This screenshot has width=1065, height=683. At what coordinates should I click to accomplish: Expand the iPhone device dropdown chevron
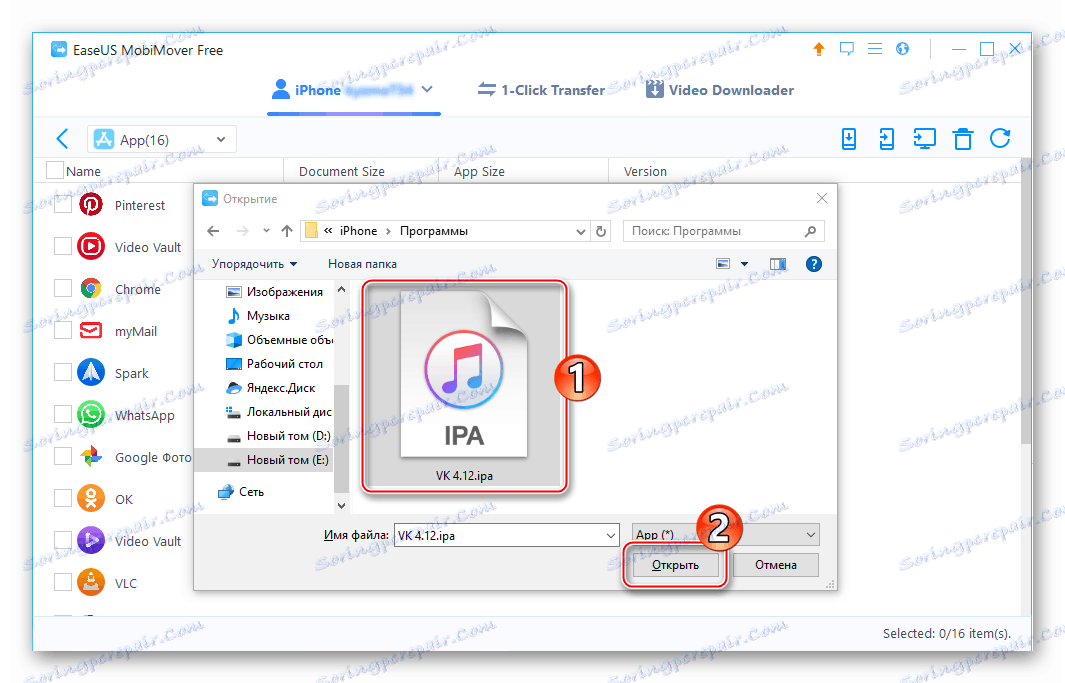coord(427,89)
